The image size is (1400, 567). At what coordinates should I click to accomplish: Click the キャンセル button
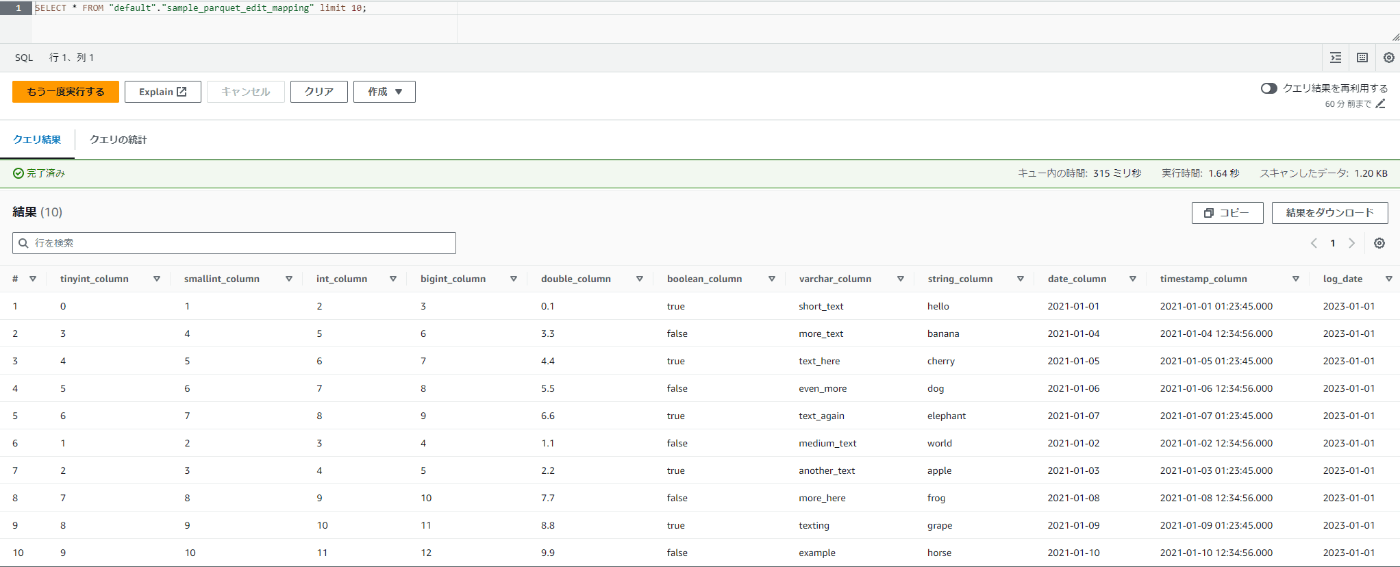[x=246, y=92]
